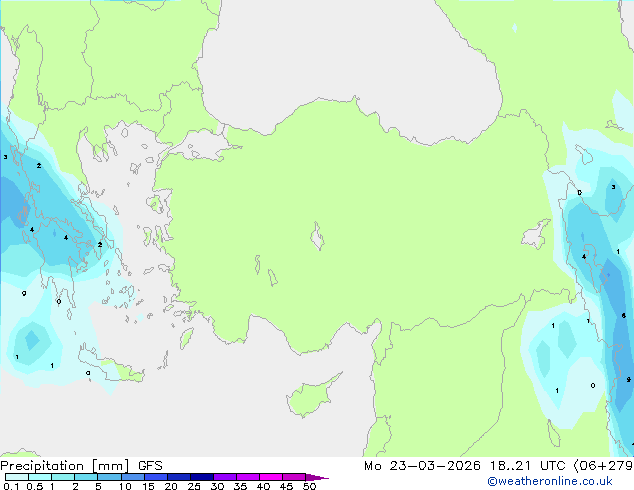Click the legend label "0.5"
The image size is (634, 490).
click(x=34, y=486)
